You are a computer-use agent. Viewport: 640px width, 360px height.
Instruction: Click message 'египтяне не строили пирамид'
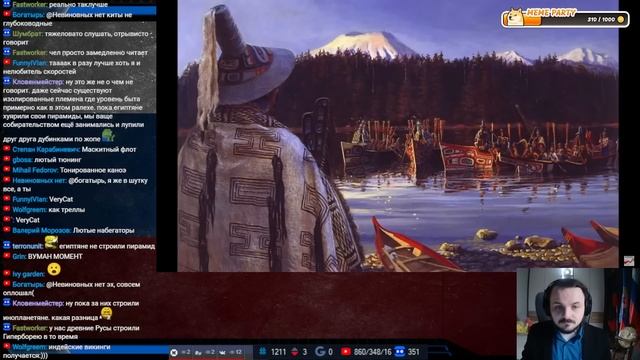pyautogui.click(x=107, y=246)
